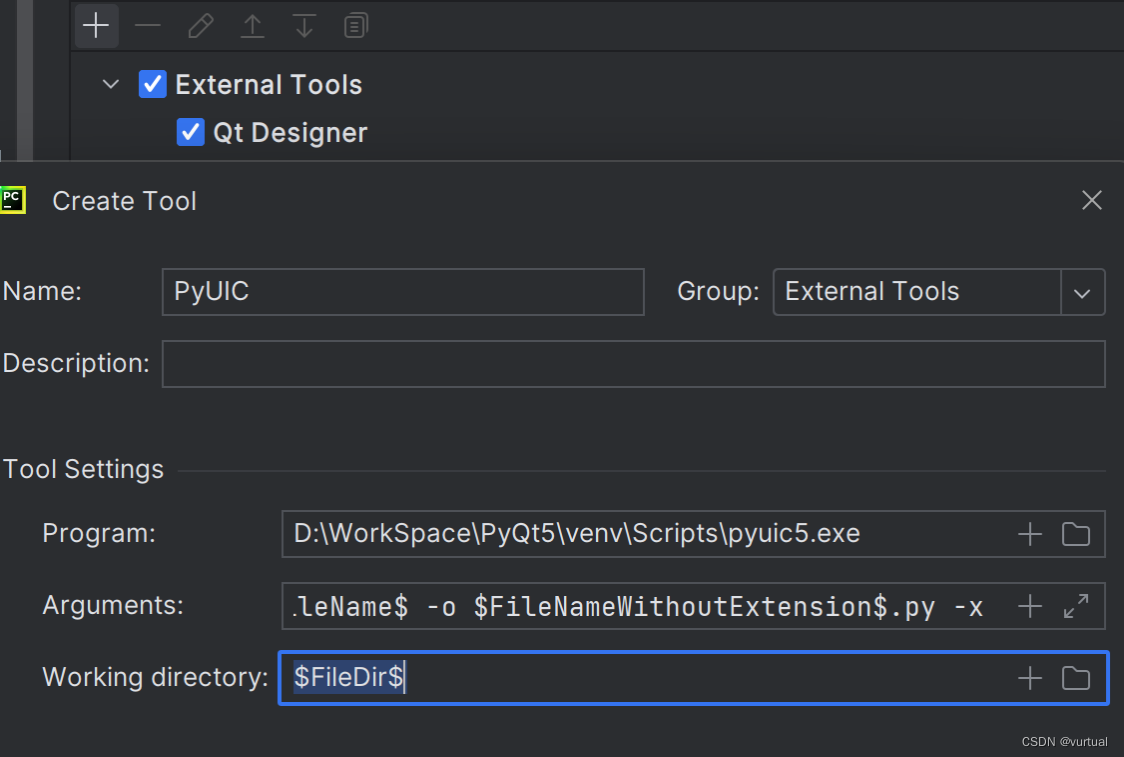Viewport: 1124px width, 757px height.
Task: Move tool up with up arrow icon
Action: 252,26
